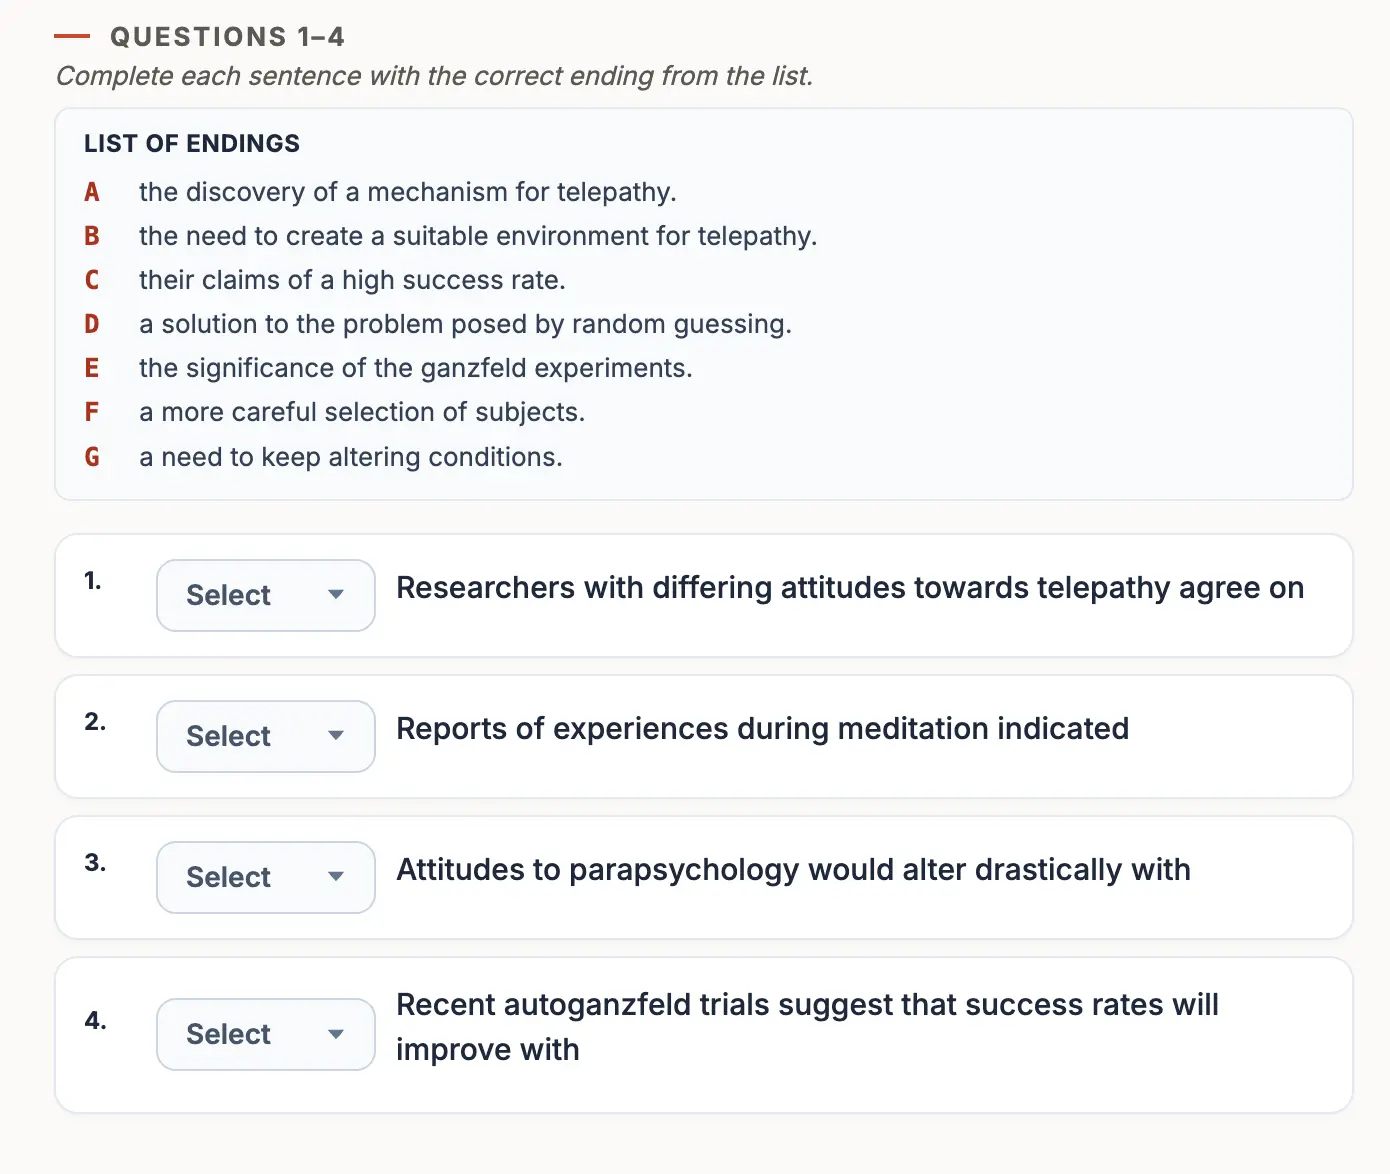Image resolution: width=1390 pixels, height=1174 pixels.
Task: Click the caret arrow in question 1's dropdown
Action: (x=336, y=595)
